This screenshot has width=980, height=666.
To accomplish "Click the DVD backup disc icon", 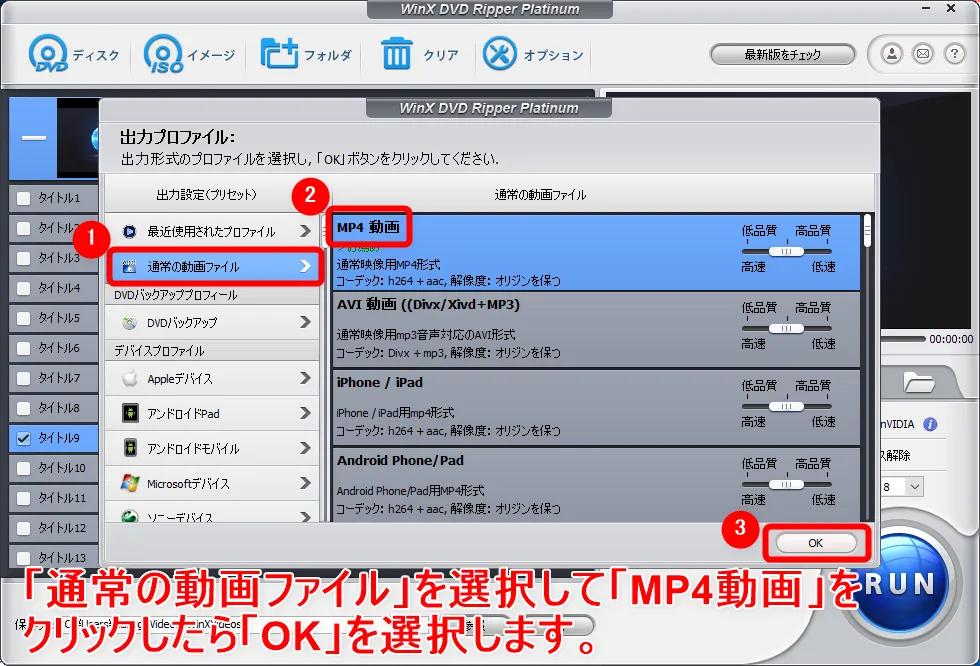I will click(129, 323).
